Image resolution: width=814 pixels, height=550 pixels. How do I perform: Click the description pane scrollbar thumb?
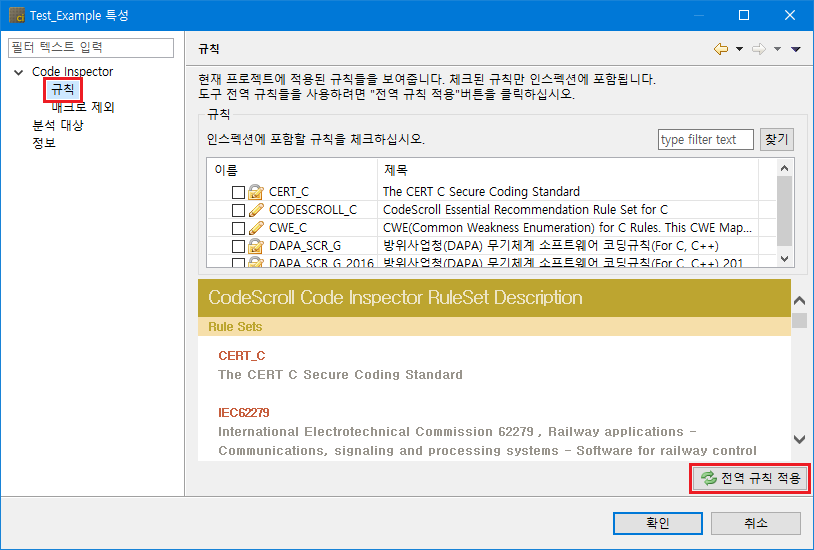click(x=799, y=320)
